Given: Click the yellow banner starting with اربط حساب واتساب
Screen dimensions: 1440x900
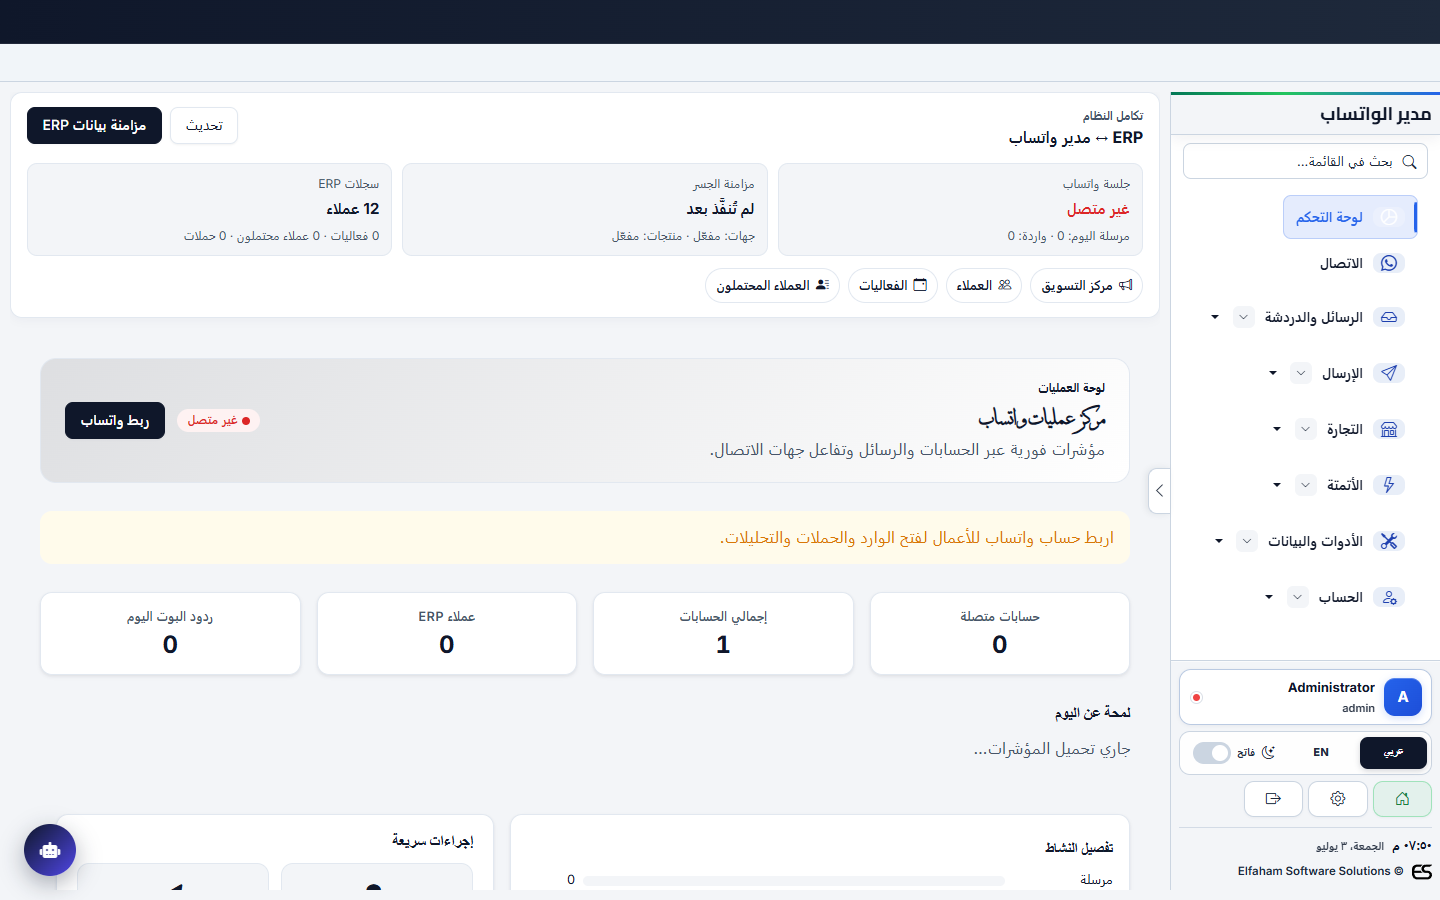Looking at the screenshot, I should [585, 538].
